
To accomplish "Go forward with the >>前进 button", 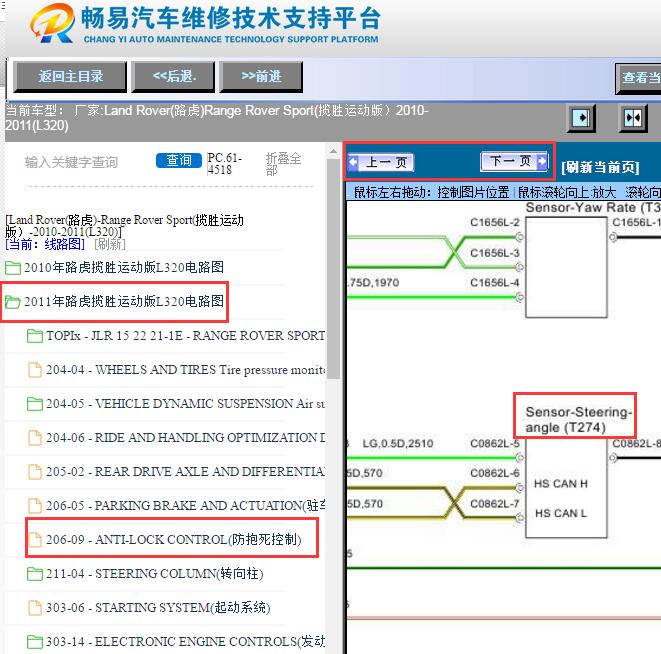I will [261, 76].
